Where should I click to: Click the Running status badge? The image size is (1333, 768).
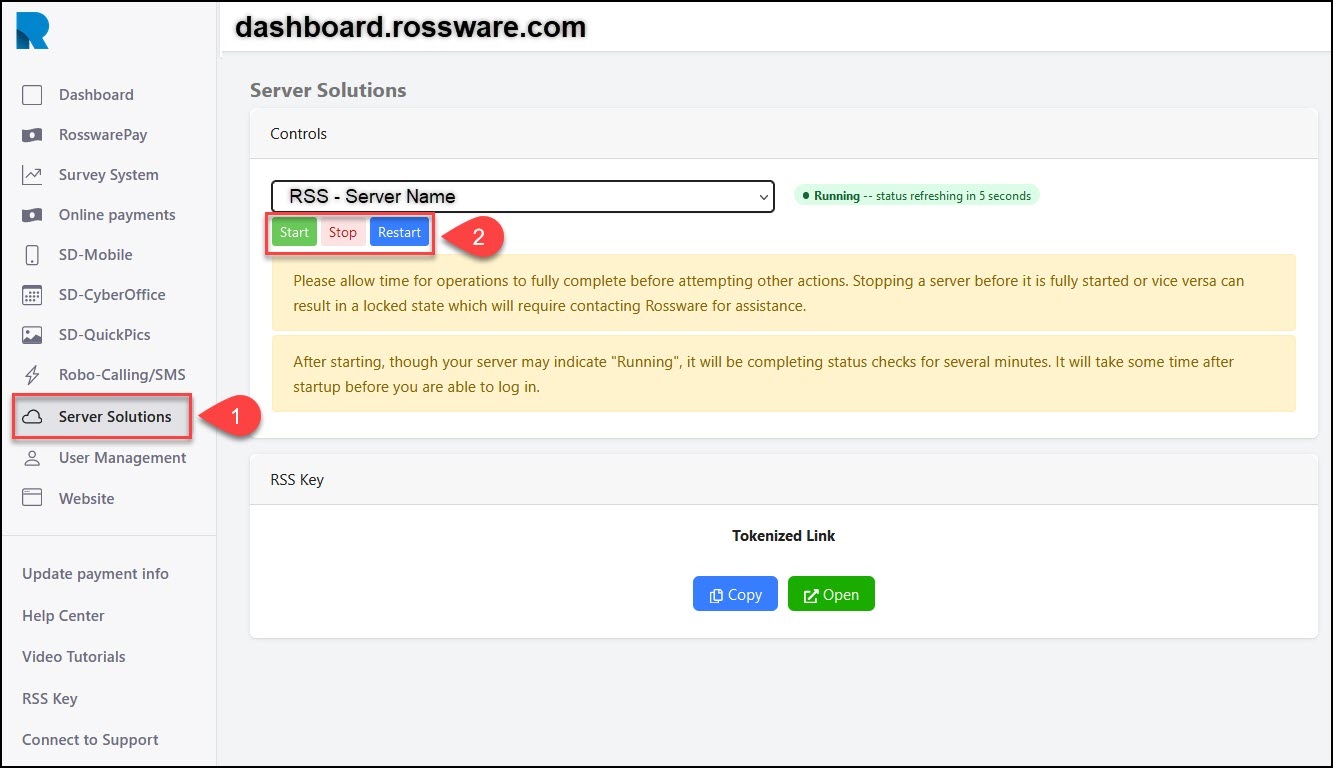point(917,196)
